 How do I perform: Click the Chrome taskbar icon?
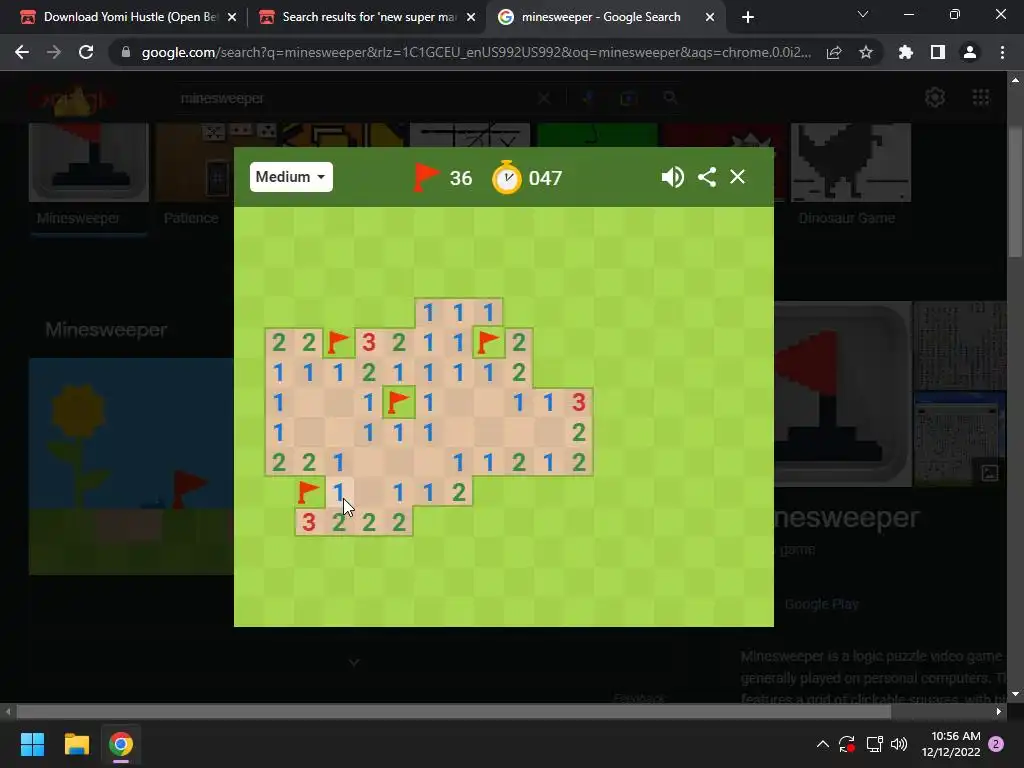(x=121, y=744)
